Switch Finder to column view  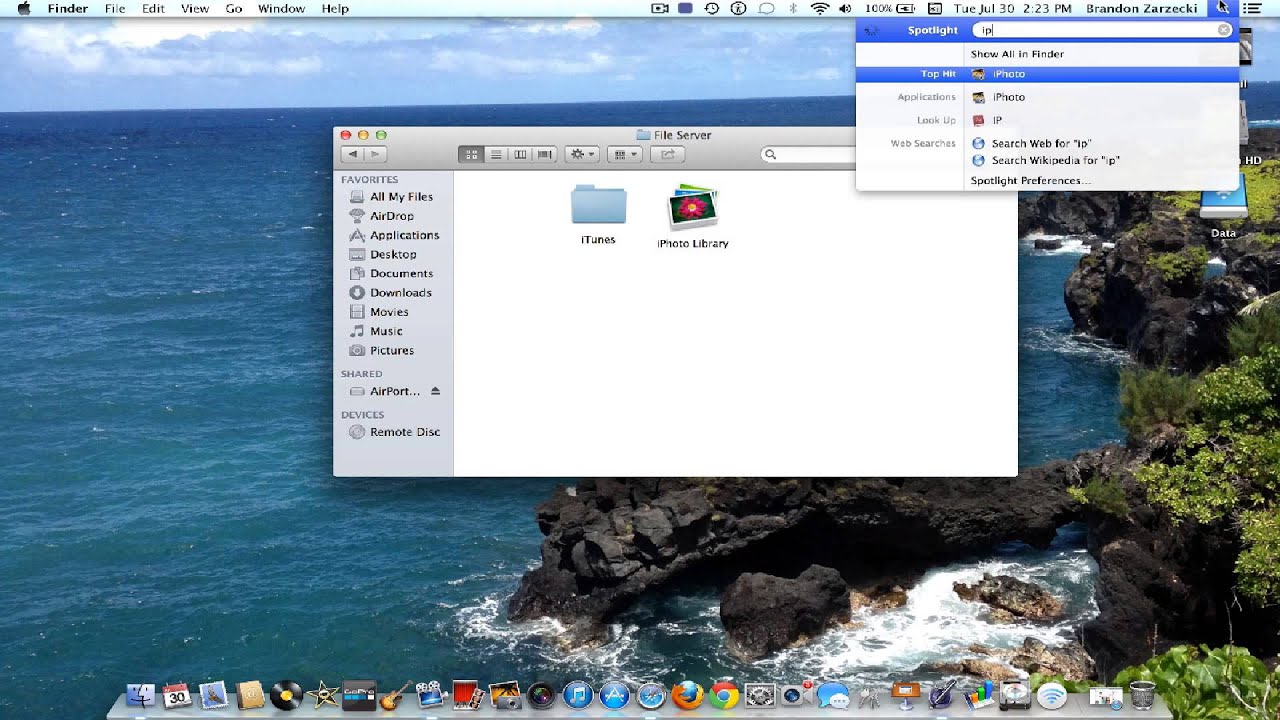[520, 154]
